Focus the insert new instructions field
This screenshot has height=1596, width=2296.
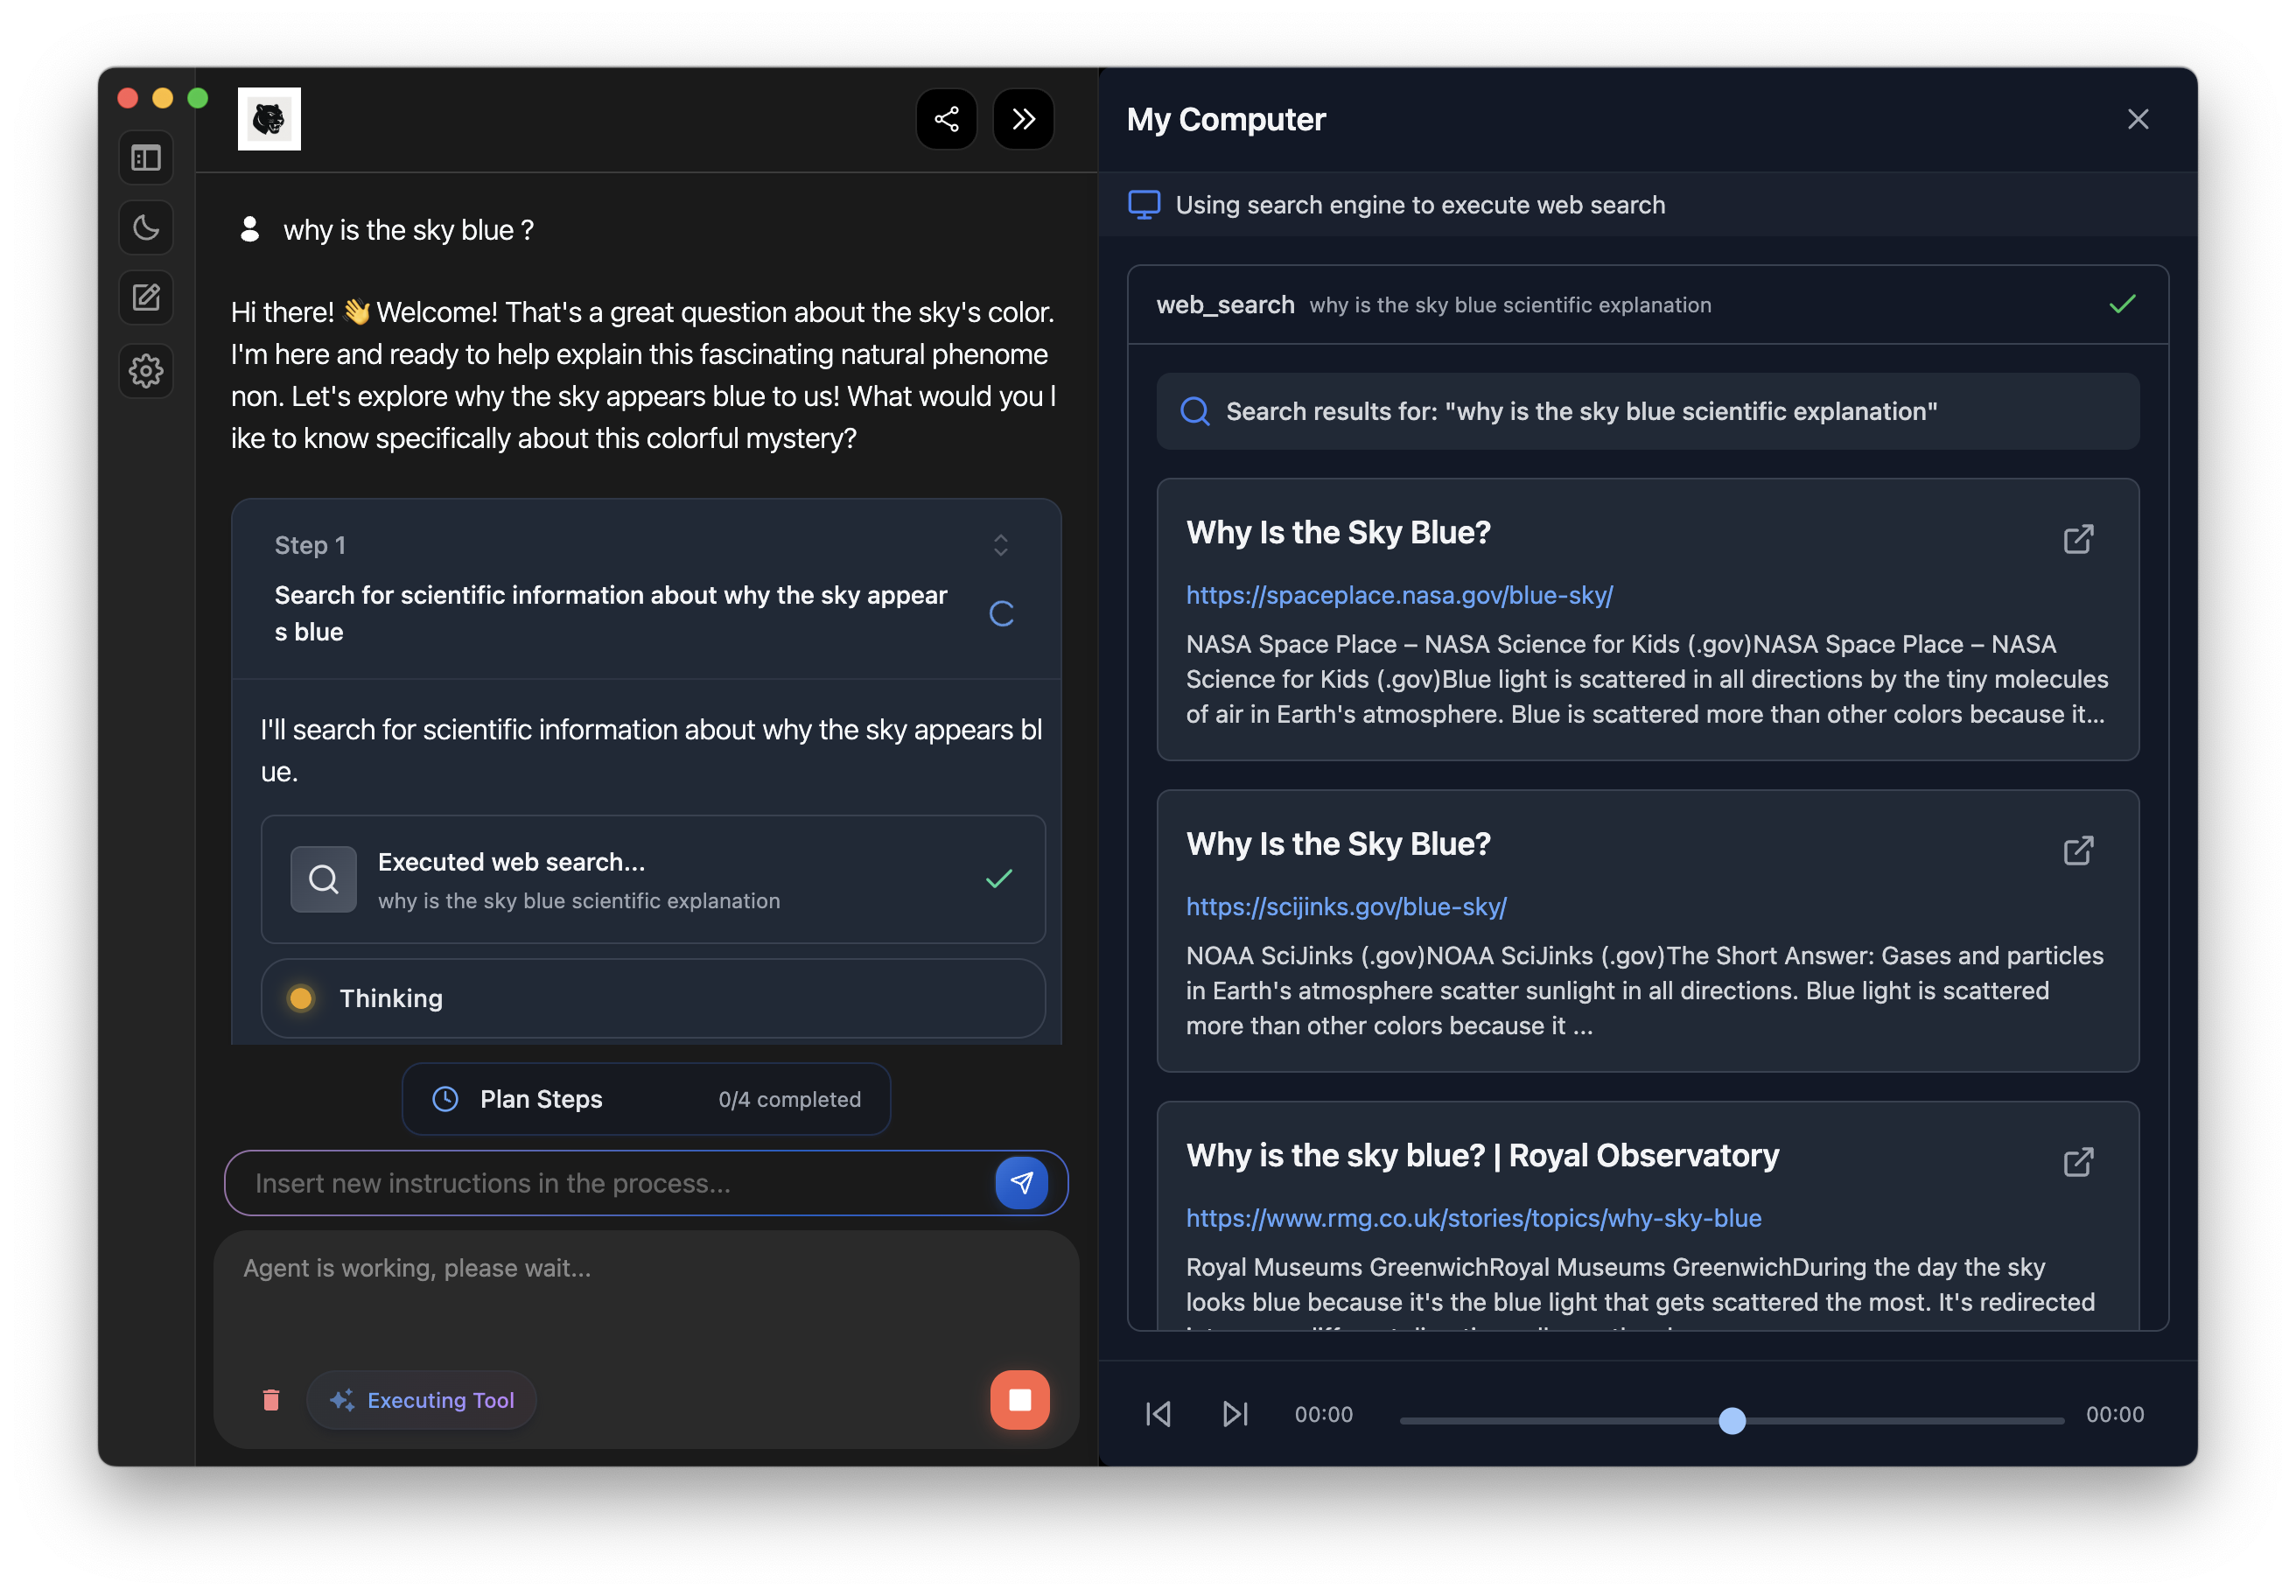pyautogui.click(x=610, y=1183)
